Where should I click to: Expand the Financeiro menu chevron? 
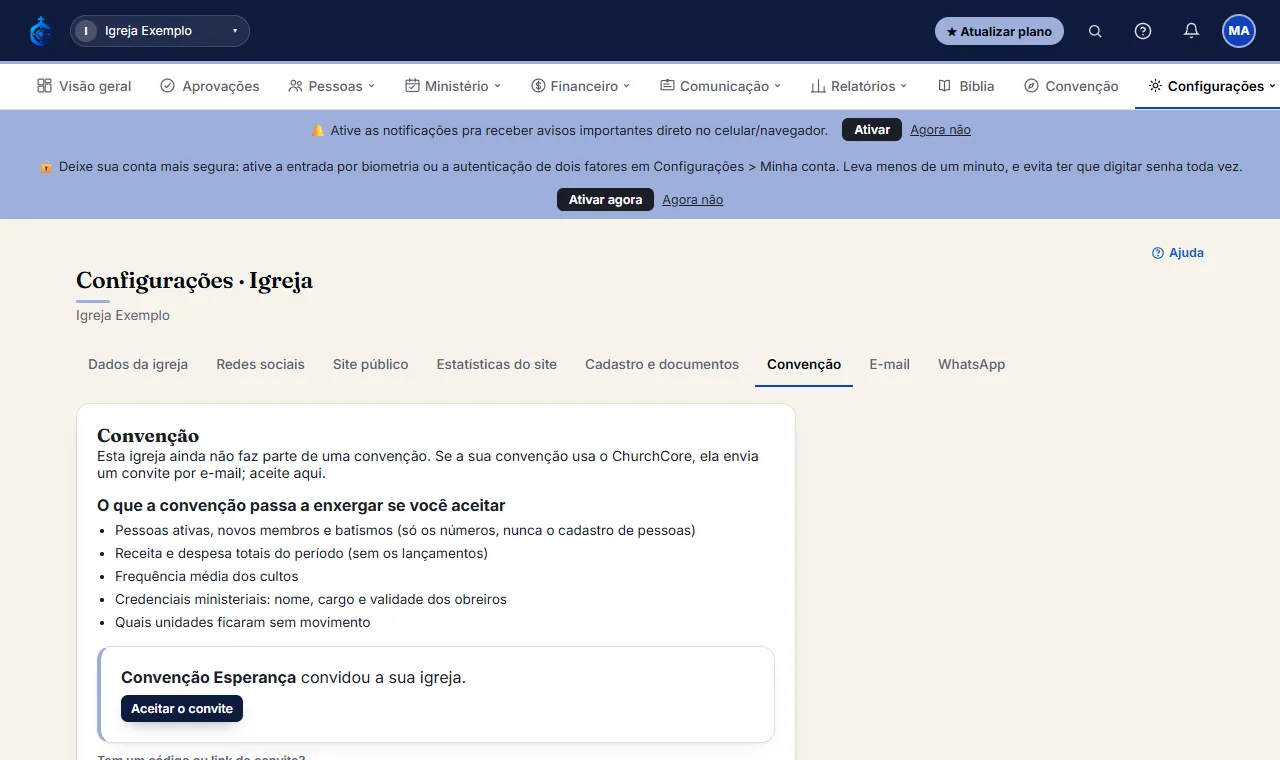(627, 86)
